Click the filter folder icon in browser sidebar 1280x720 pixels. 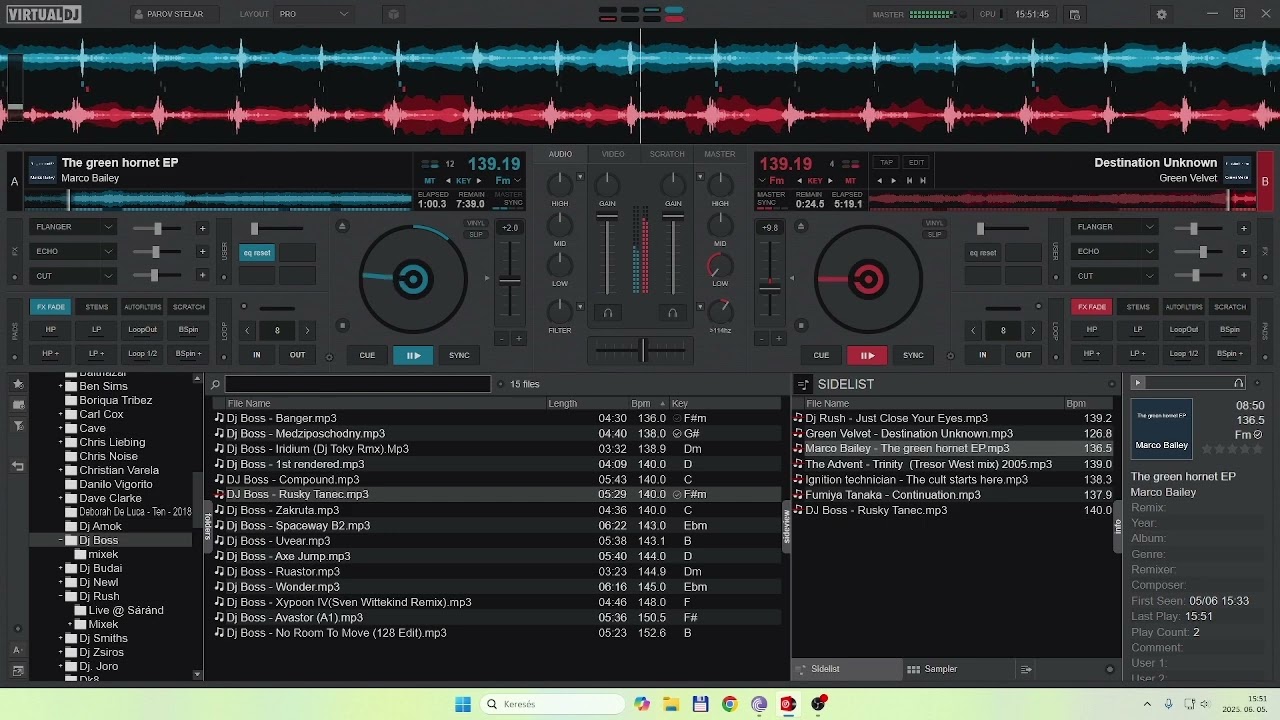(x=17, y=426)
